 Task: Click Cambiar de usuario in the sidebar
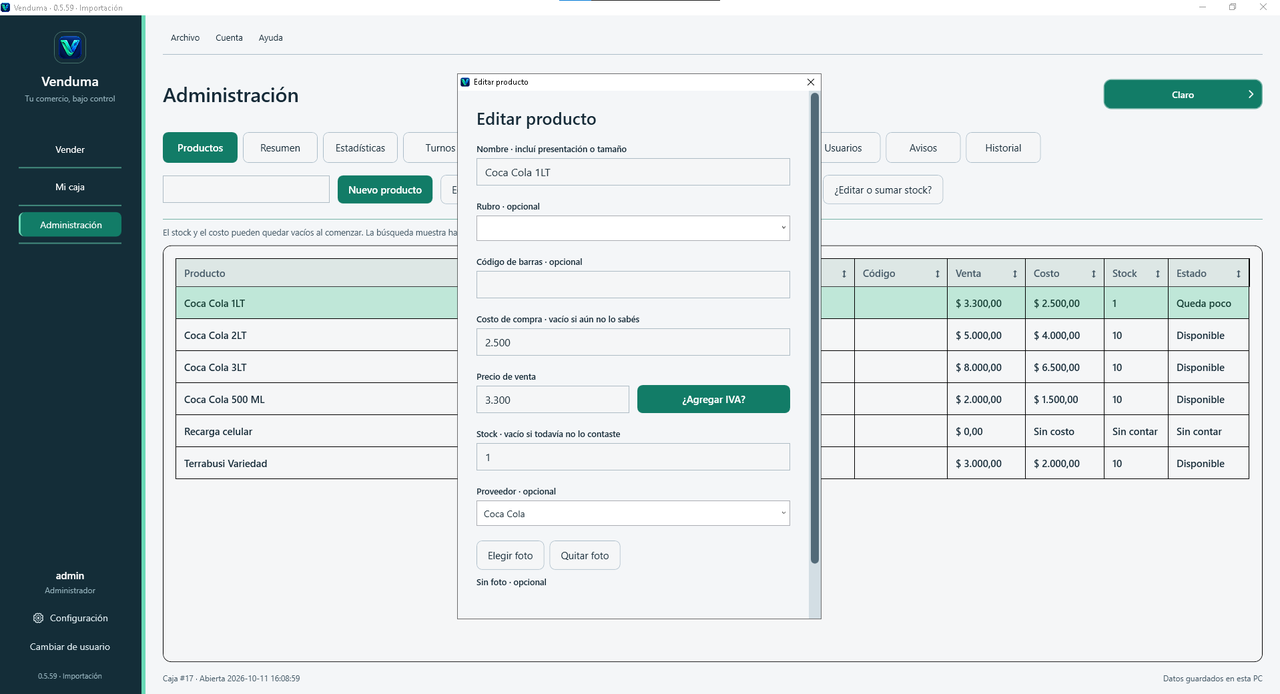(x=70, y=647)
